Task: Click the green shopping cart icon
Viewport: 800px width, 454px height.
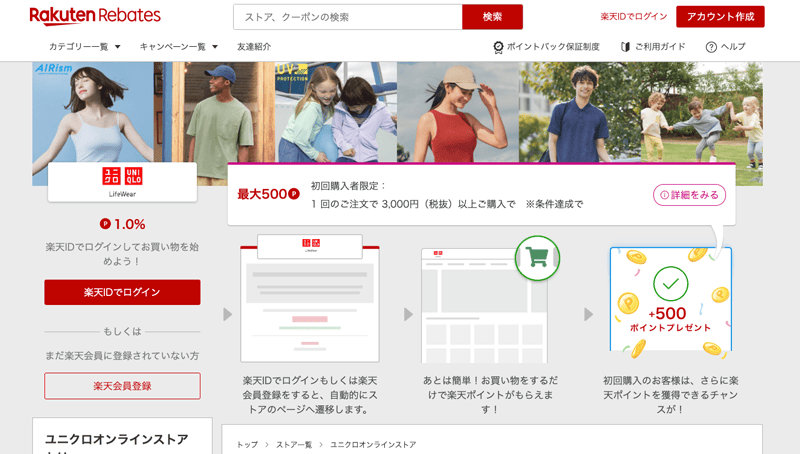Action: pyautogui.click(x=537, y=258)
